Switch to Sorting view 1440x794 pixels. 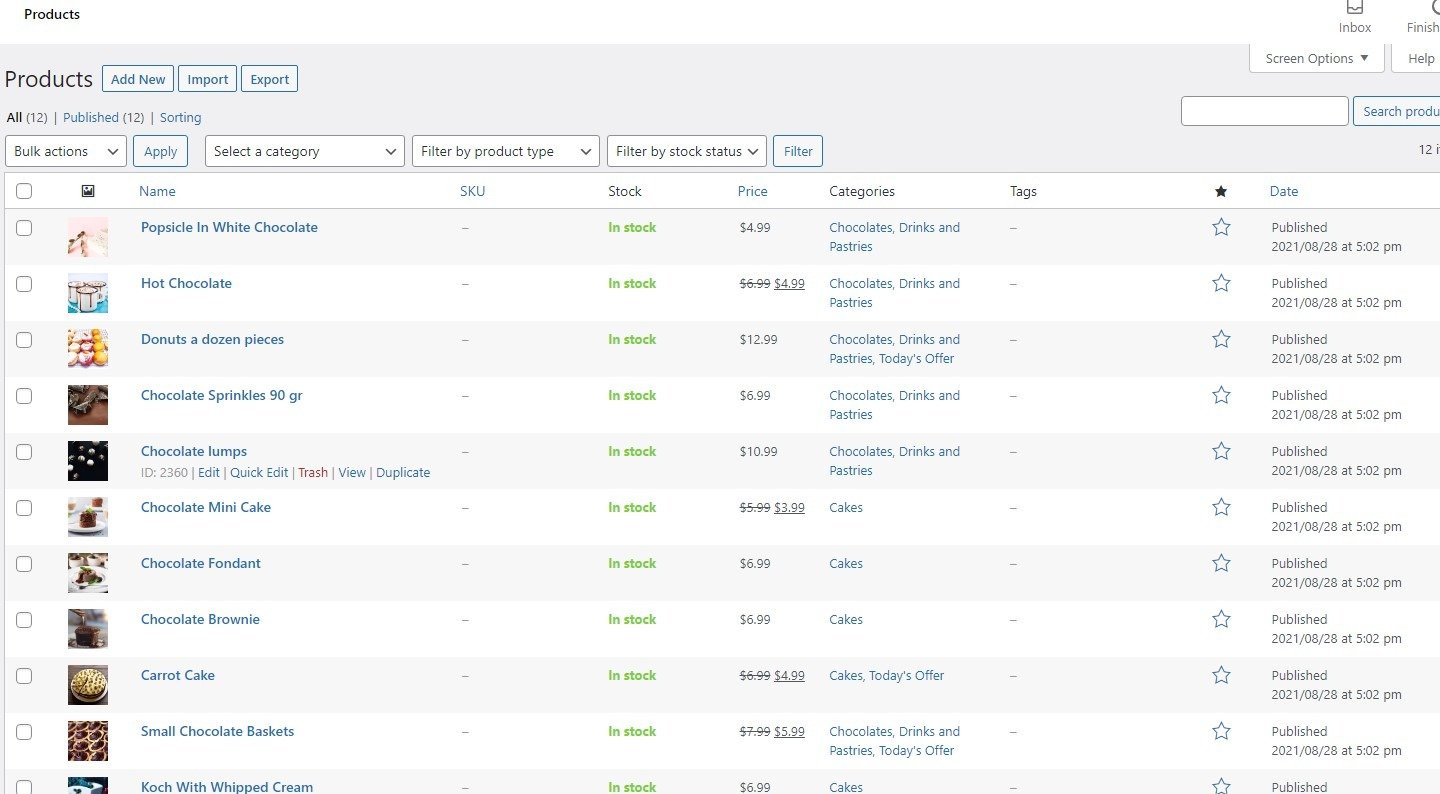pyautogui.click(x=180, y=117)
